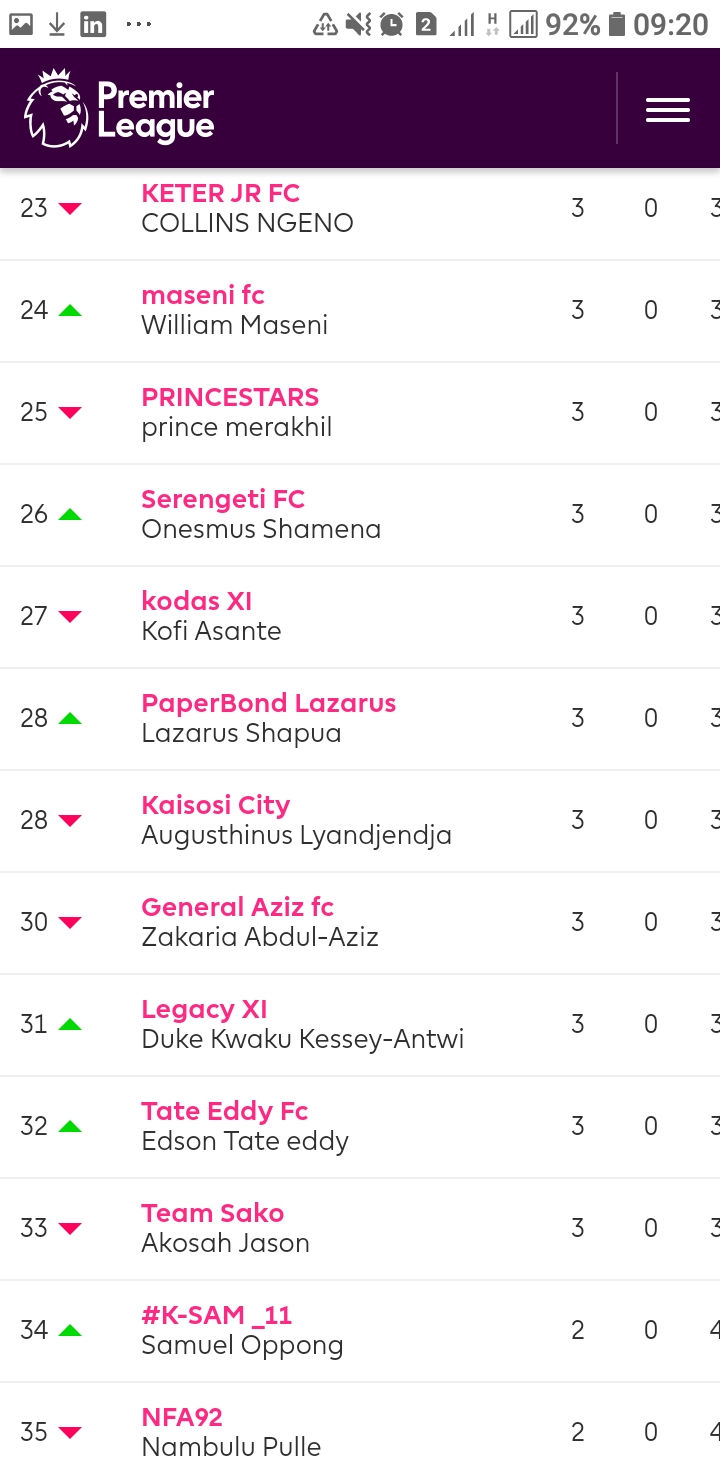The width and height of the screenshot is (720, 1480).
Task: Click red down arrow beside rank 23
Action: click(69, 208)
